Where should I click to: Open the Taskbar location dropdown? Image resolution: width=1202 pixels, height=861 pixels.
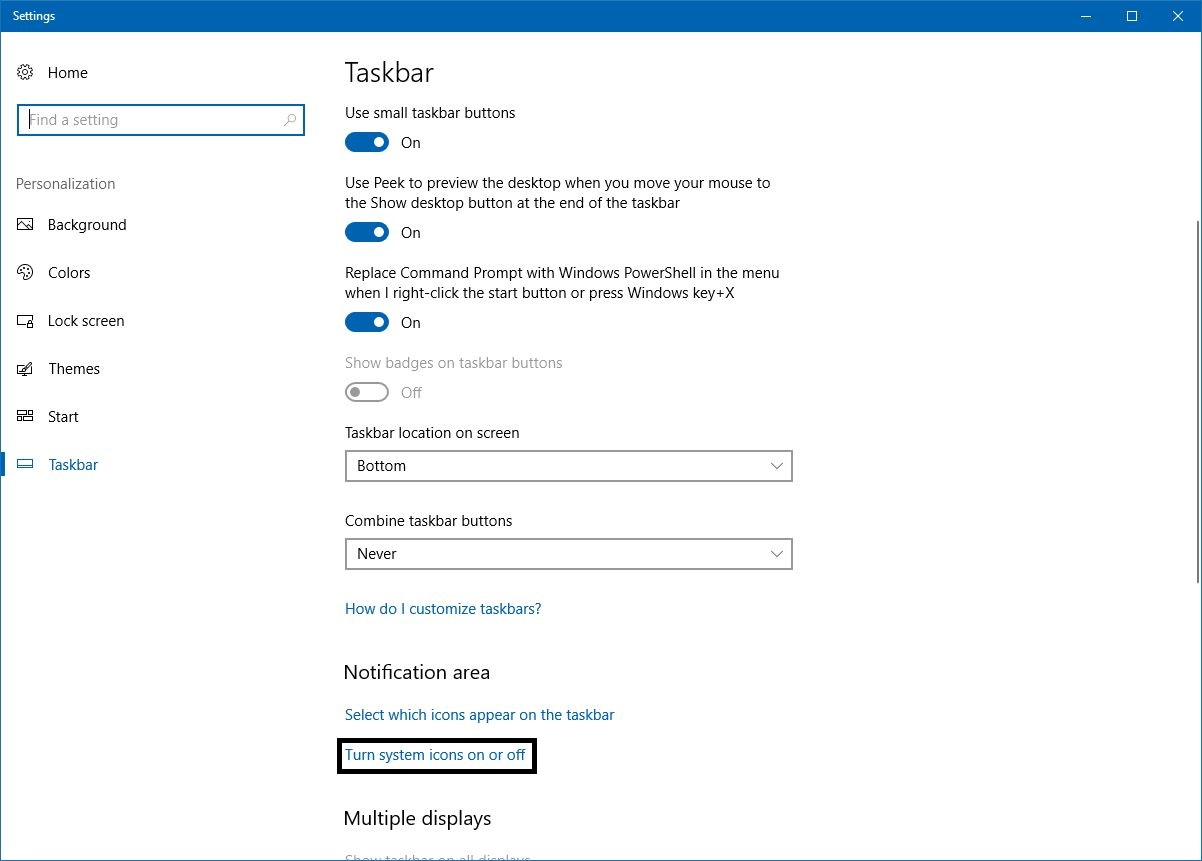[x=568, y=465]
